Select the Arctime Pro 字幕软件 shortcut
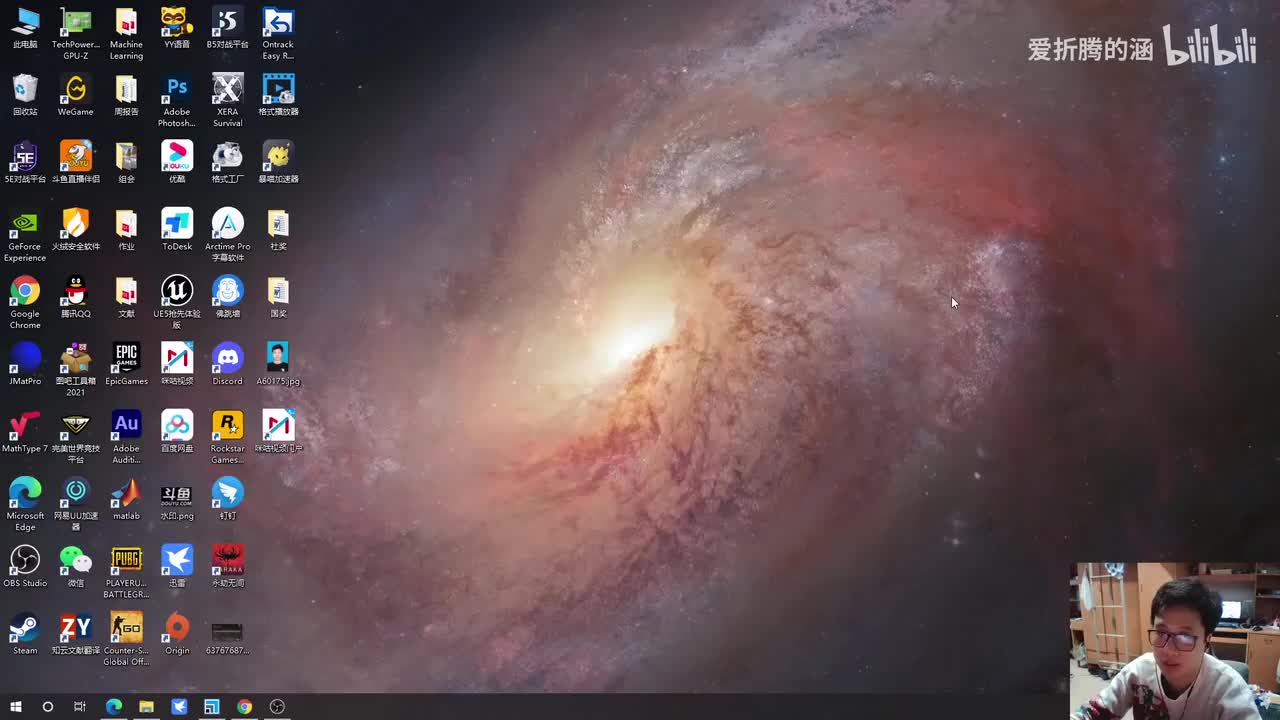 [x=227, y=236]
